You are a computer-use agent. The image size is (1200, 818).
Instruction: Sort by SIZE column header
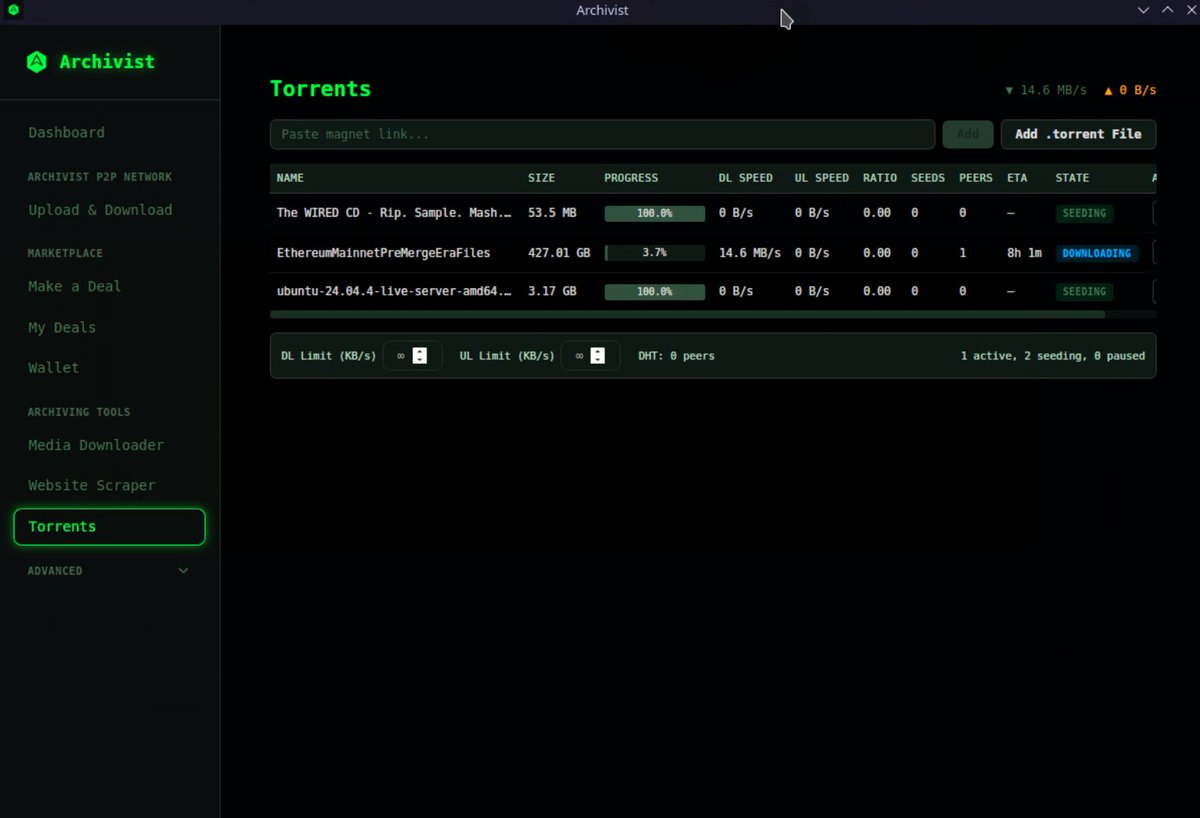click(542, 178)
